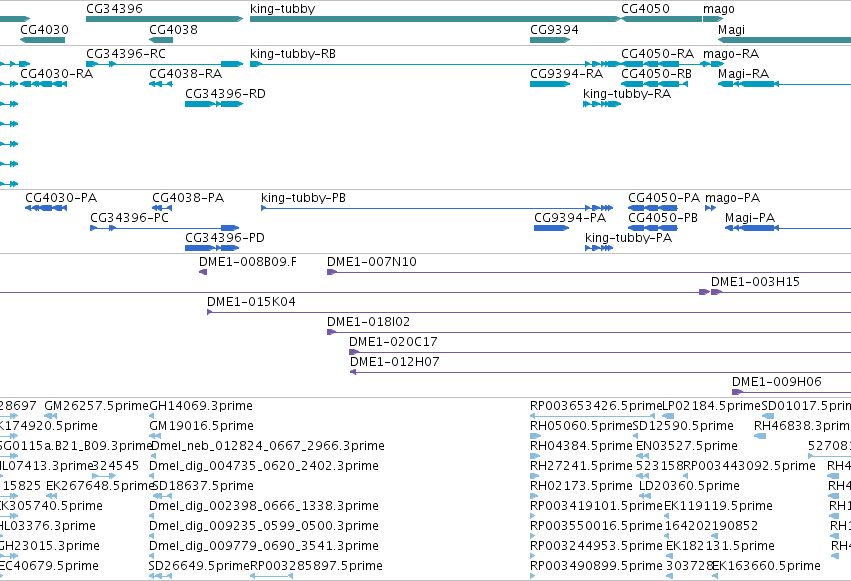Select the king-tubby gene bar

[435, 19]
